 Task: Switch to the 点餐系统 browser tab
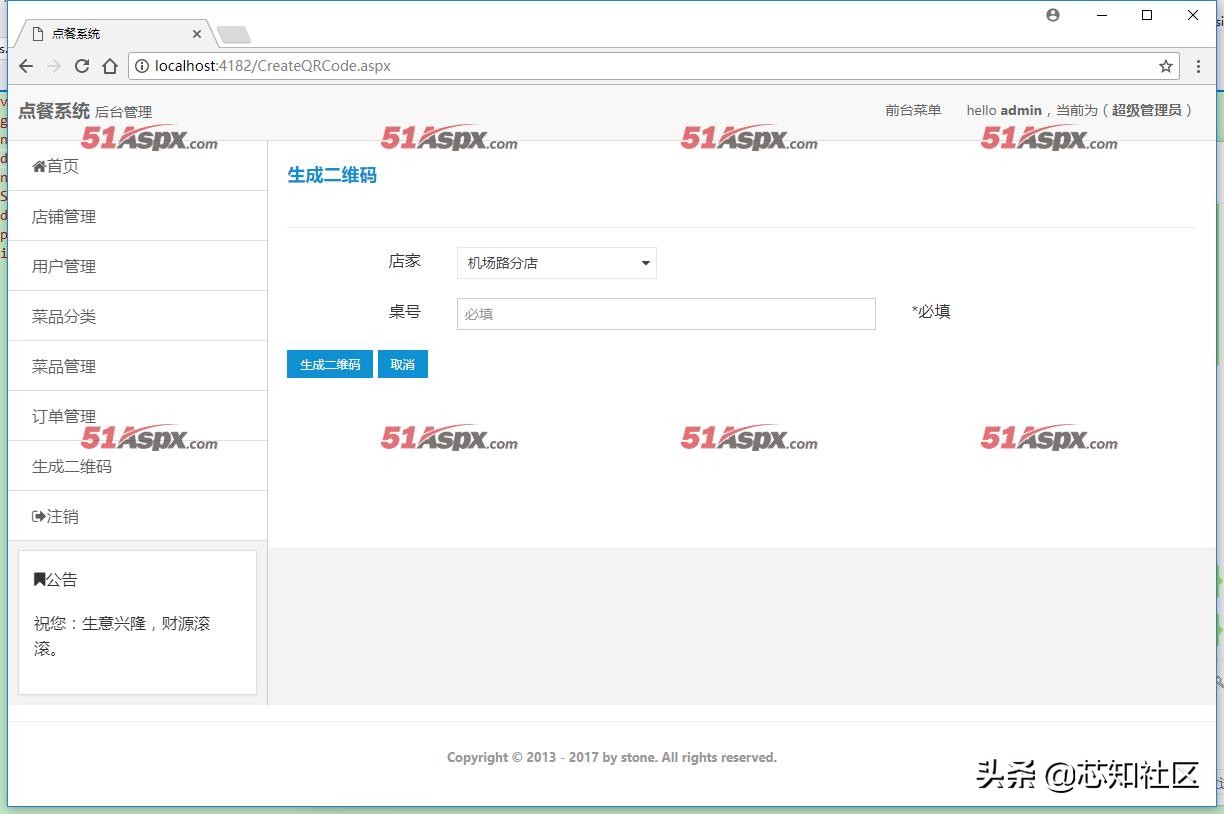pos(100,32)
